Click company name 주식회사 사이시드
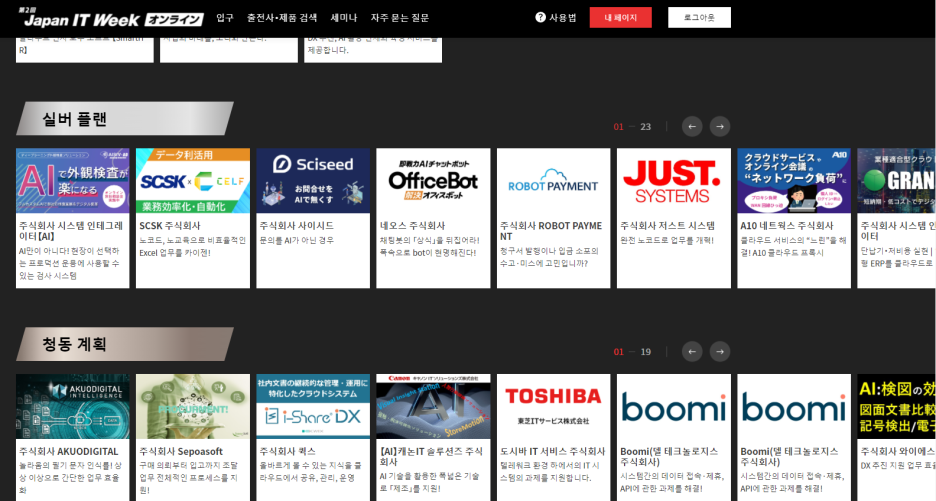 [297, 226]
